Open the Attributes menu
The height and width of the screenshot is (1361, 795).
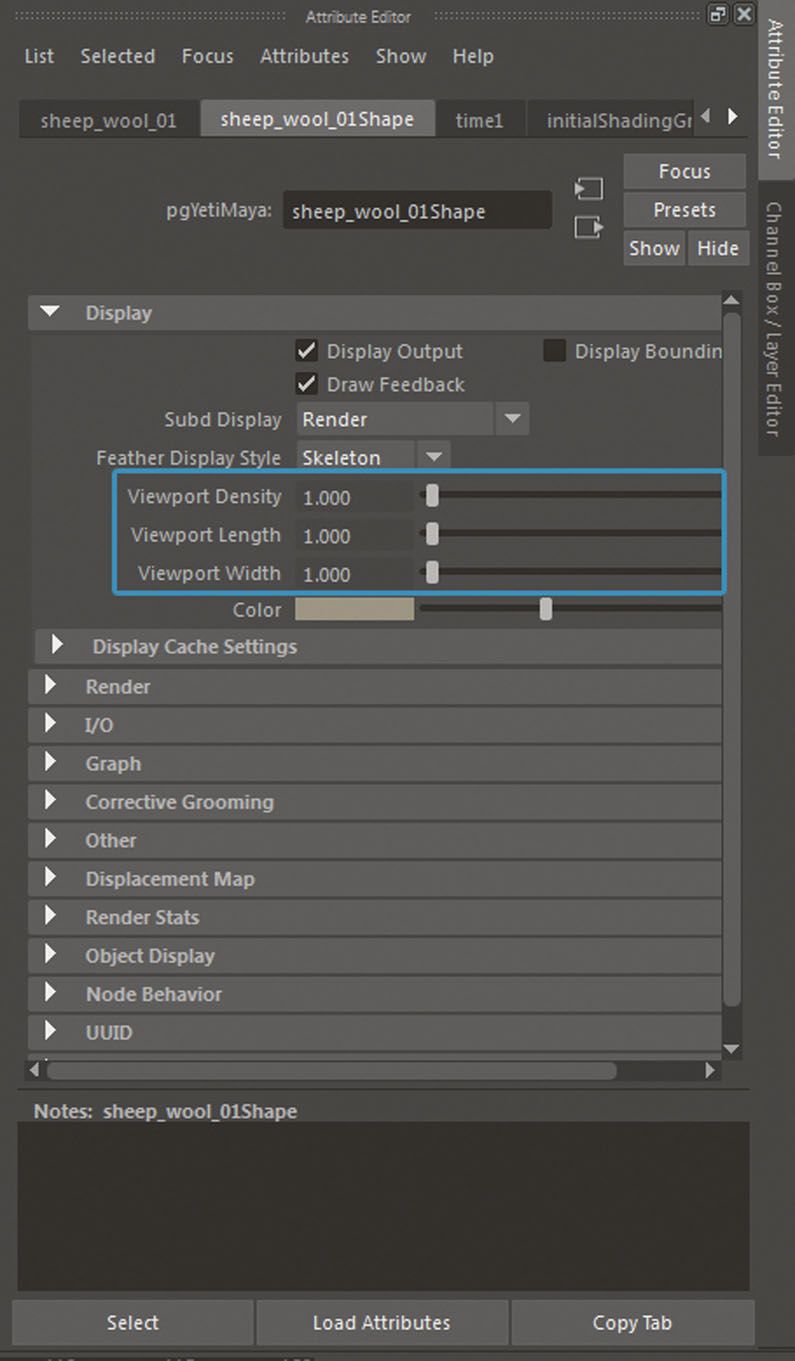[x=304, y=57]
